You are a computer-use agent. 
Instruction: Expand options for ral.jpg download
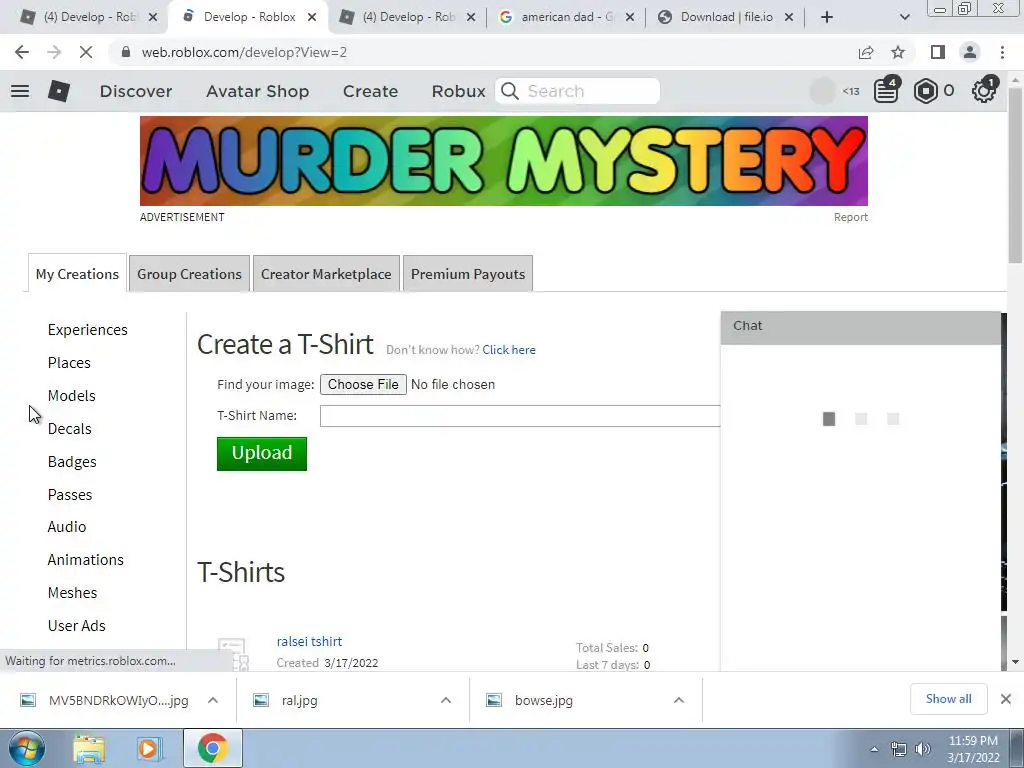tap(446, 700)
